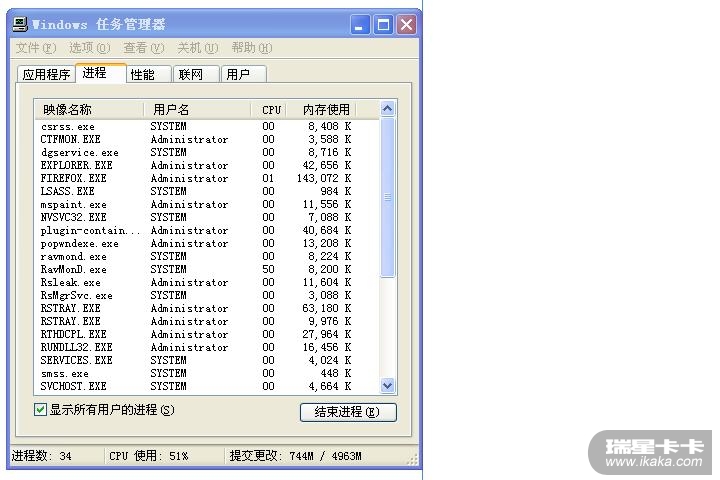Viewport: 720px width, 480px height.
Task: Select the NVSVC32.EXE process
Action: point(207,217)
